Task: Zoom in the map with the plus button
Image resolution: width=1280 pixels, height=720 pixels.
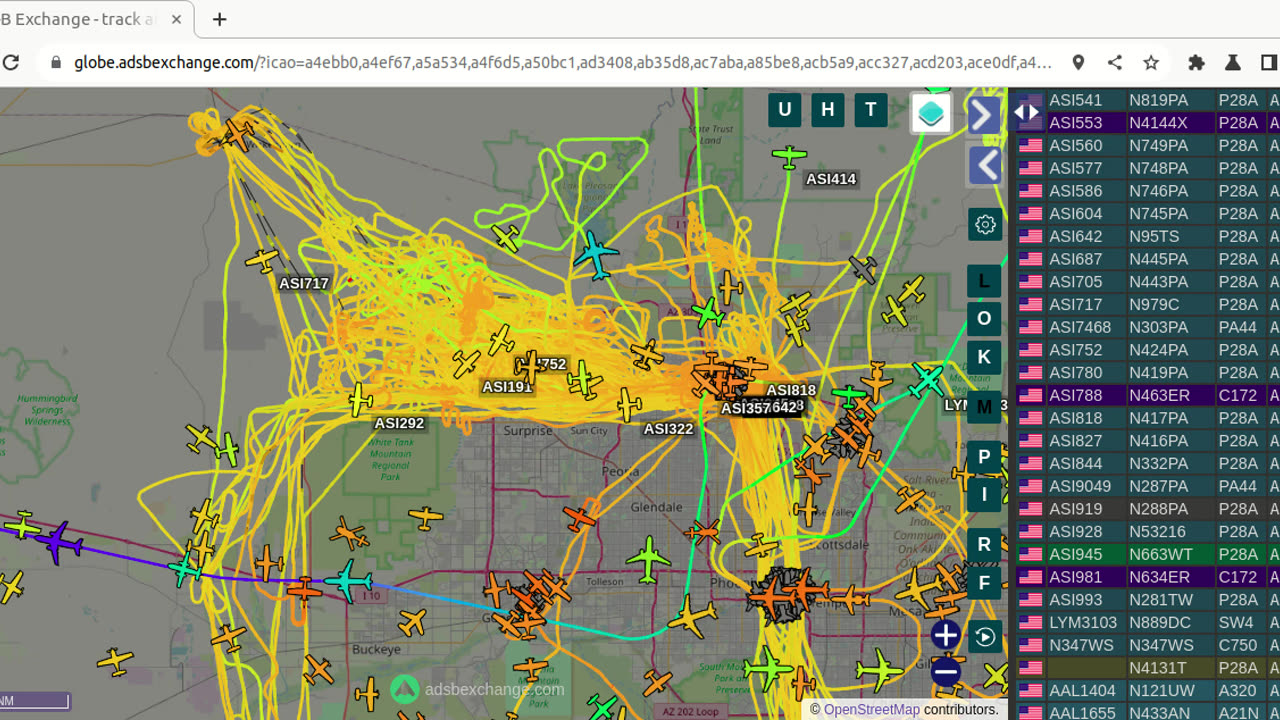Action: 945,634
